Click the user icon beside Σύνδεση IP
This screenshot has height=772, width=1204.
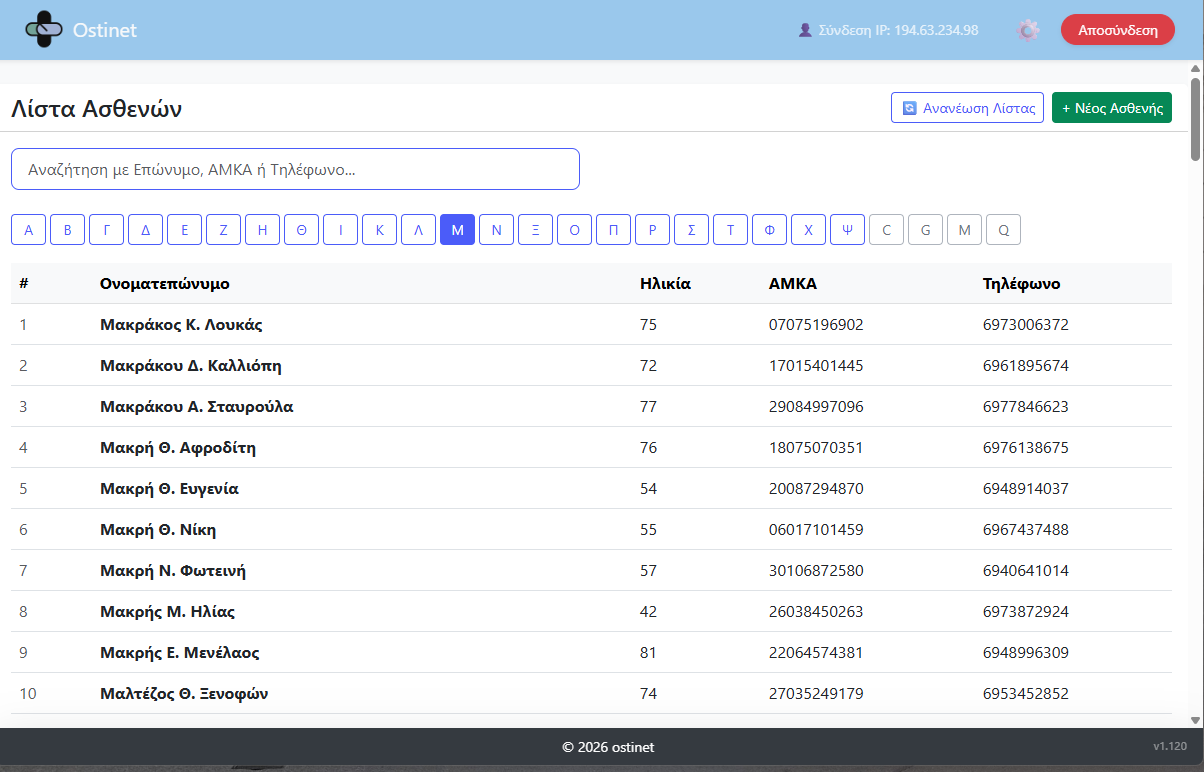805,30
